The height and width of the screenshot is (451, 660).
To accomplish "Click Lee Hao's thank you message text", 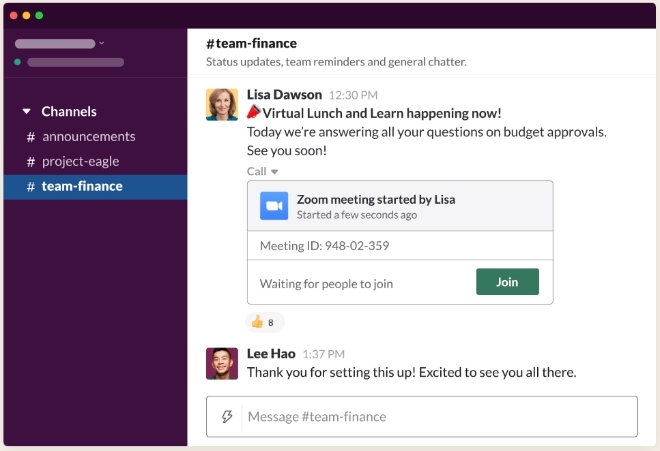I will (x=412, y=373).
